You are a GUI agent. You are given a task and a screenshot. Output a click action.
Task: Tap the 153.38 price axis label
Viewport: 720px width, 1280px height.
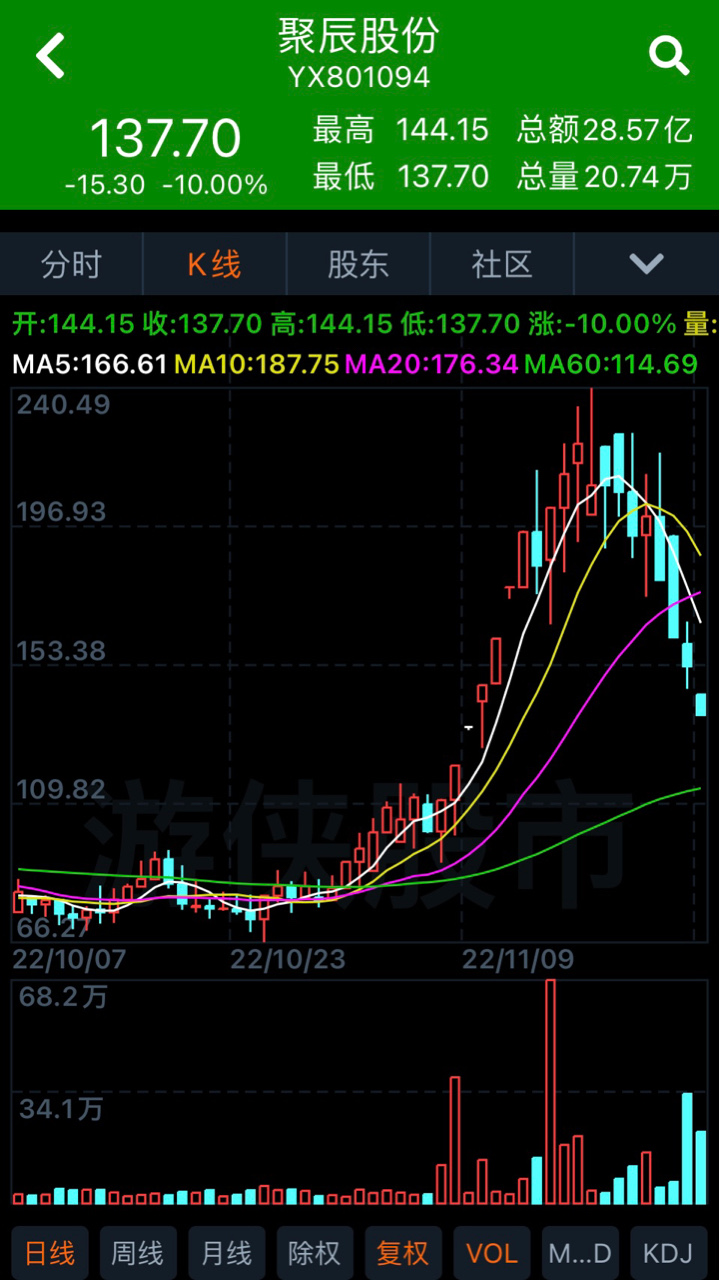coord(60,651)
